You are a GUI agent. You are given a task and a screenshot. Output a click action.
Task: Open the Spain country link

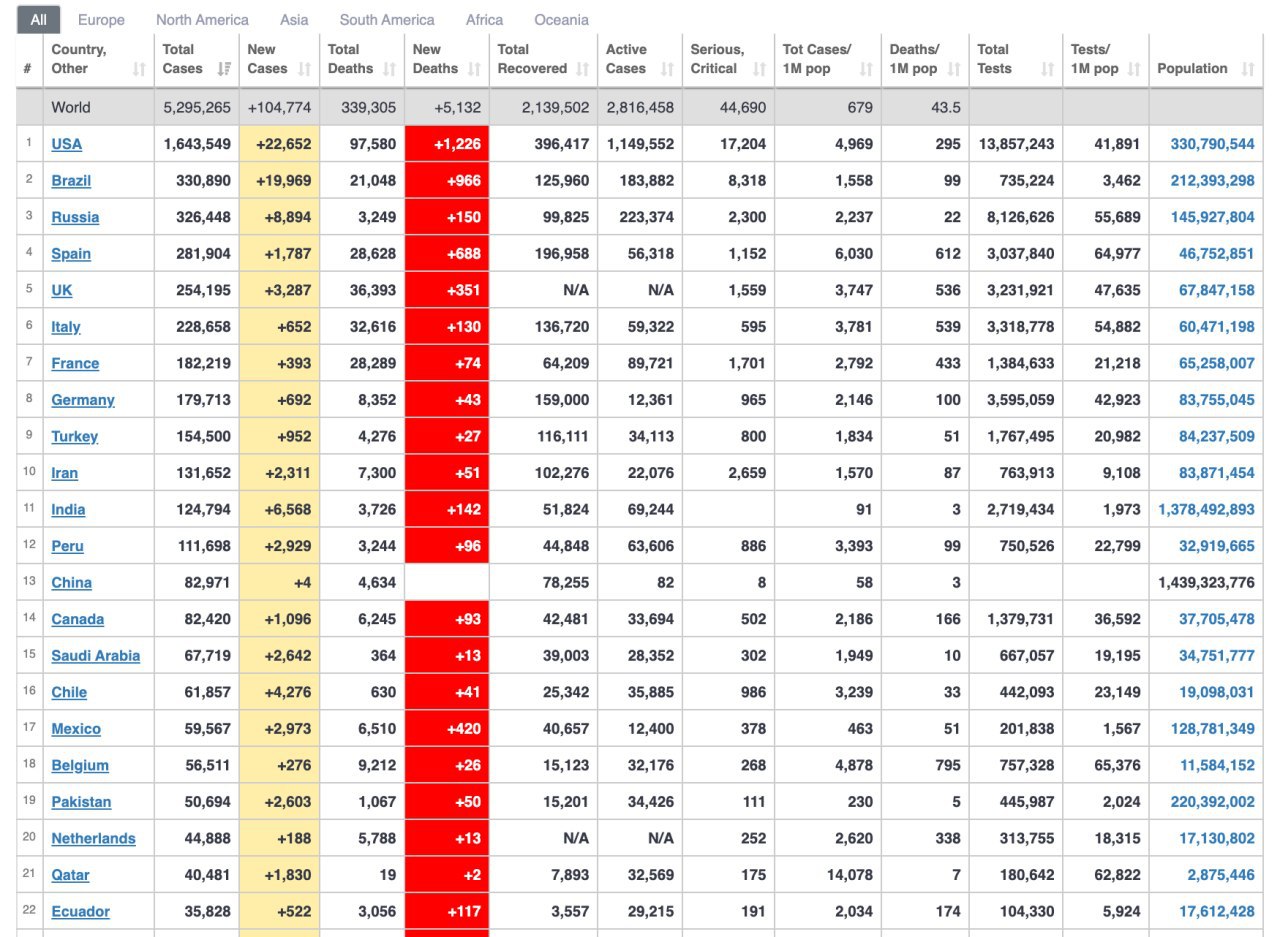(71, 254)
